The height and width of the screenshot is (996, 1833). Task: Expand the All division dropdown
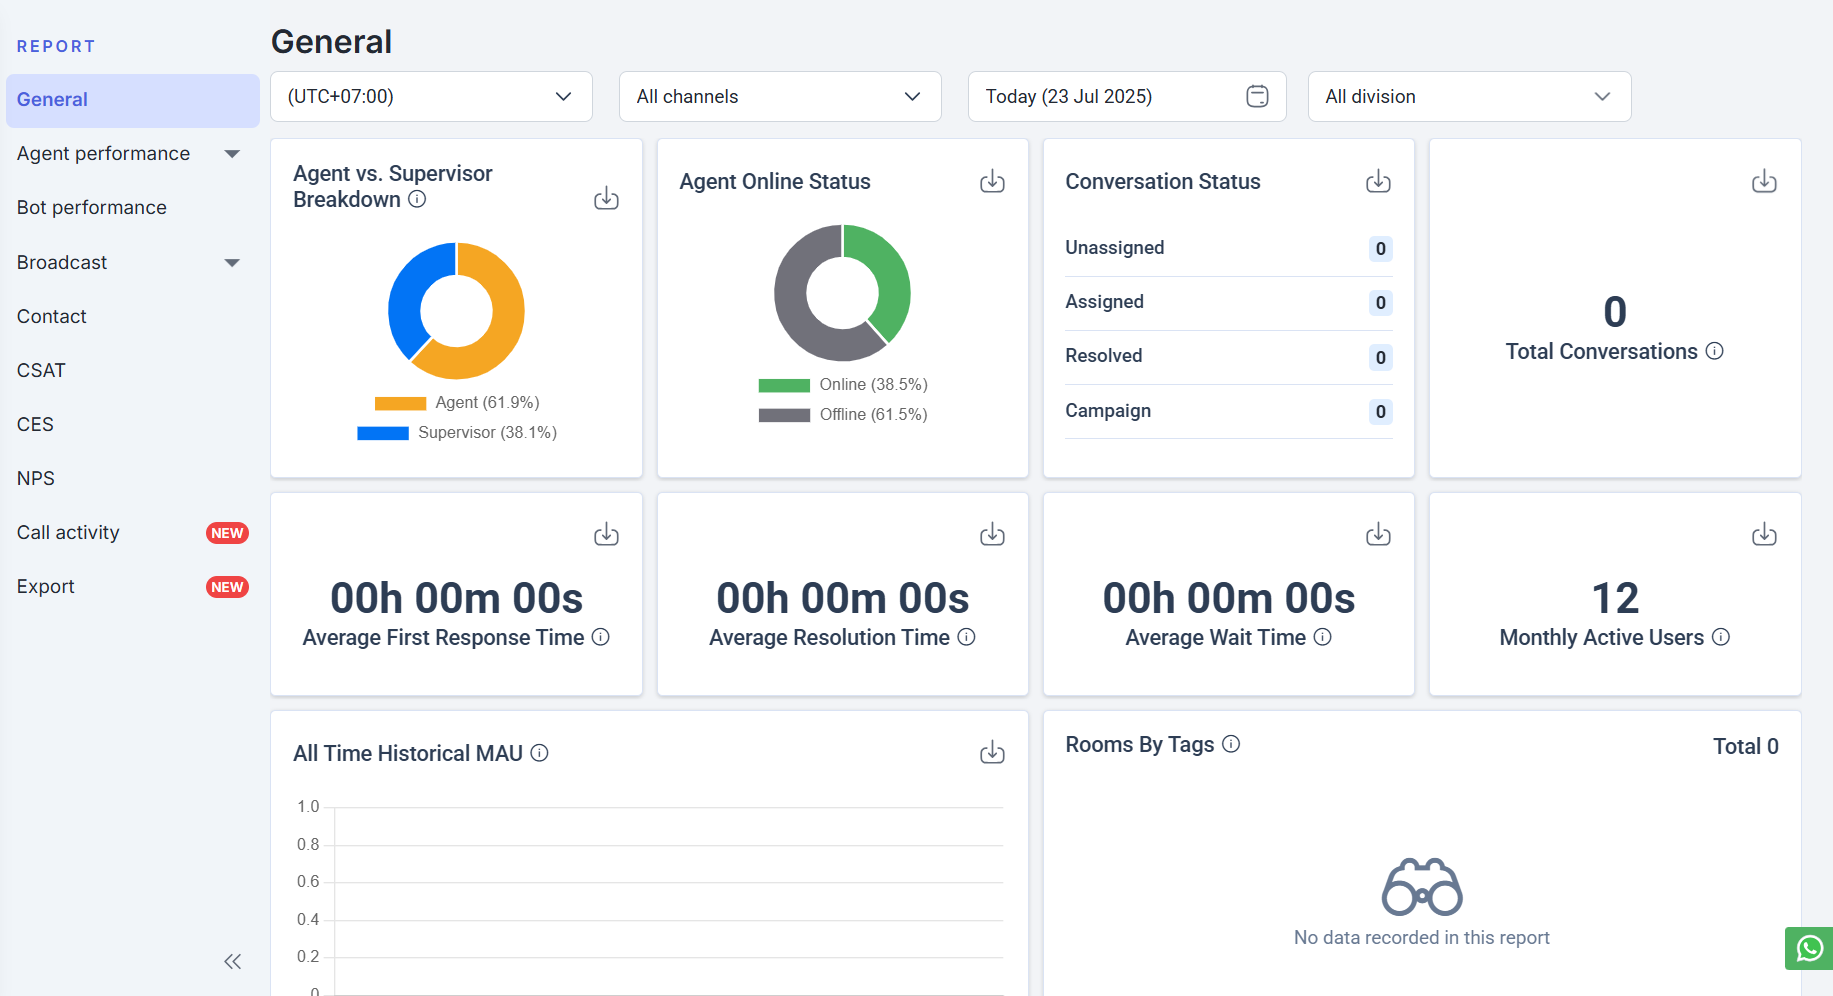(x=1469, y=97)
